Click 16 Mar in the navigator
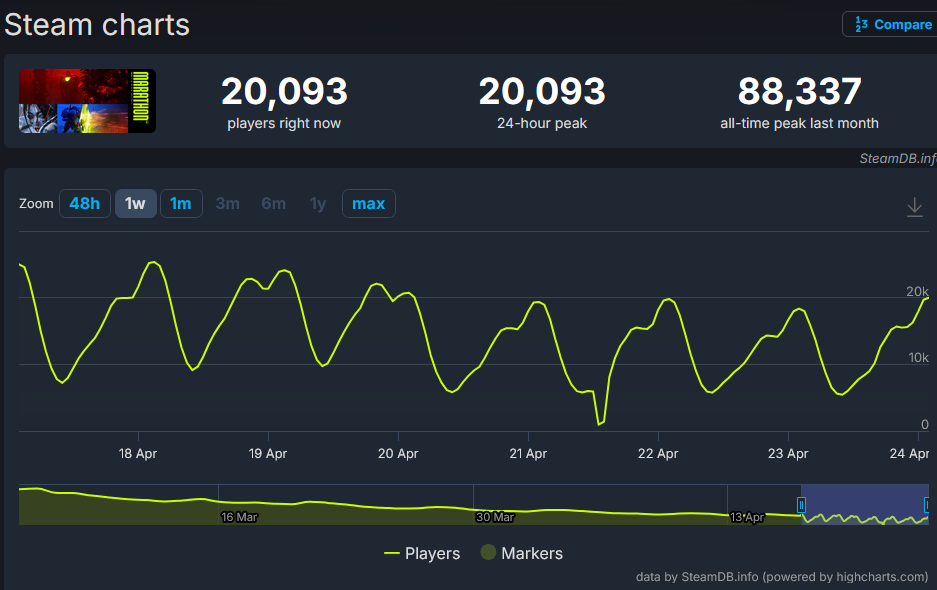 coord(239,517)
